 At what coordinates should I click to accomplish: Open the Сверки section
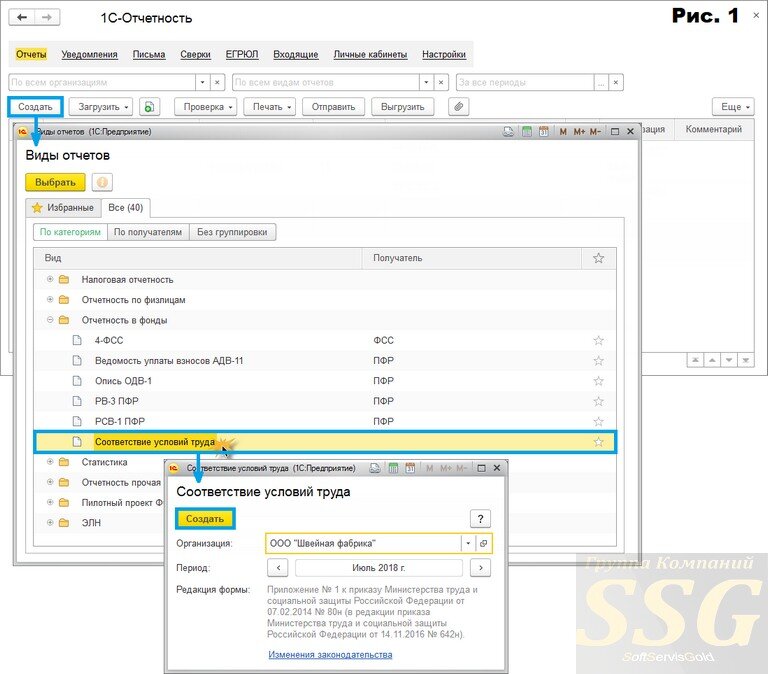point(195,54)
